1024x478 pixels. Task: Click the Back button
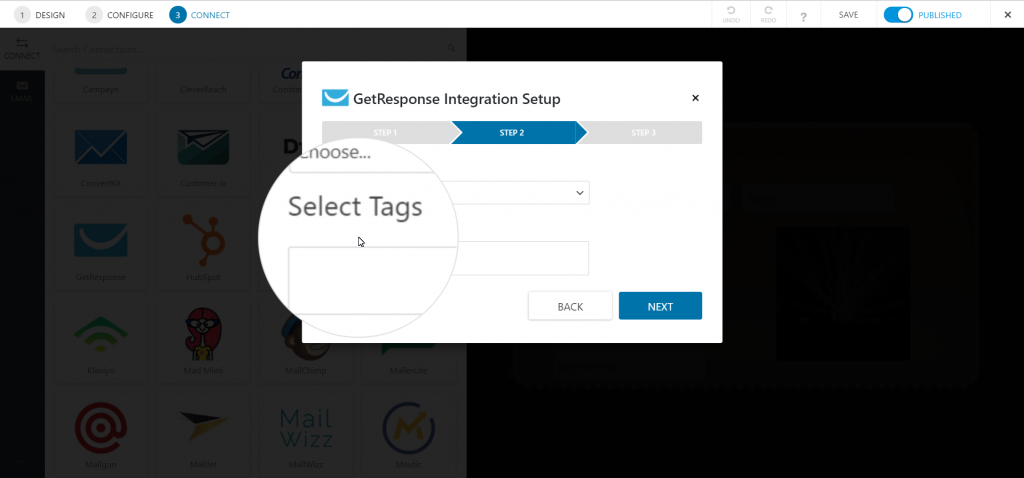[570, 306]
